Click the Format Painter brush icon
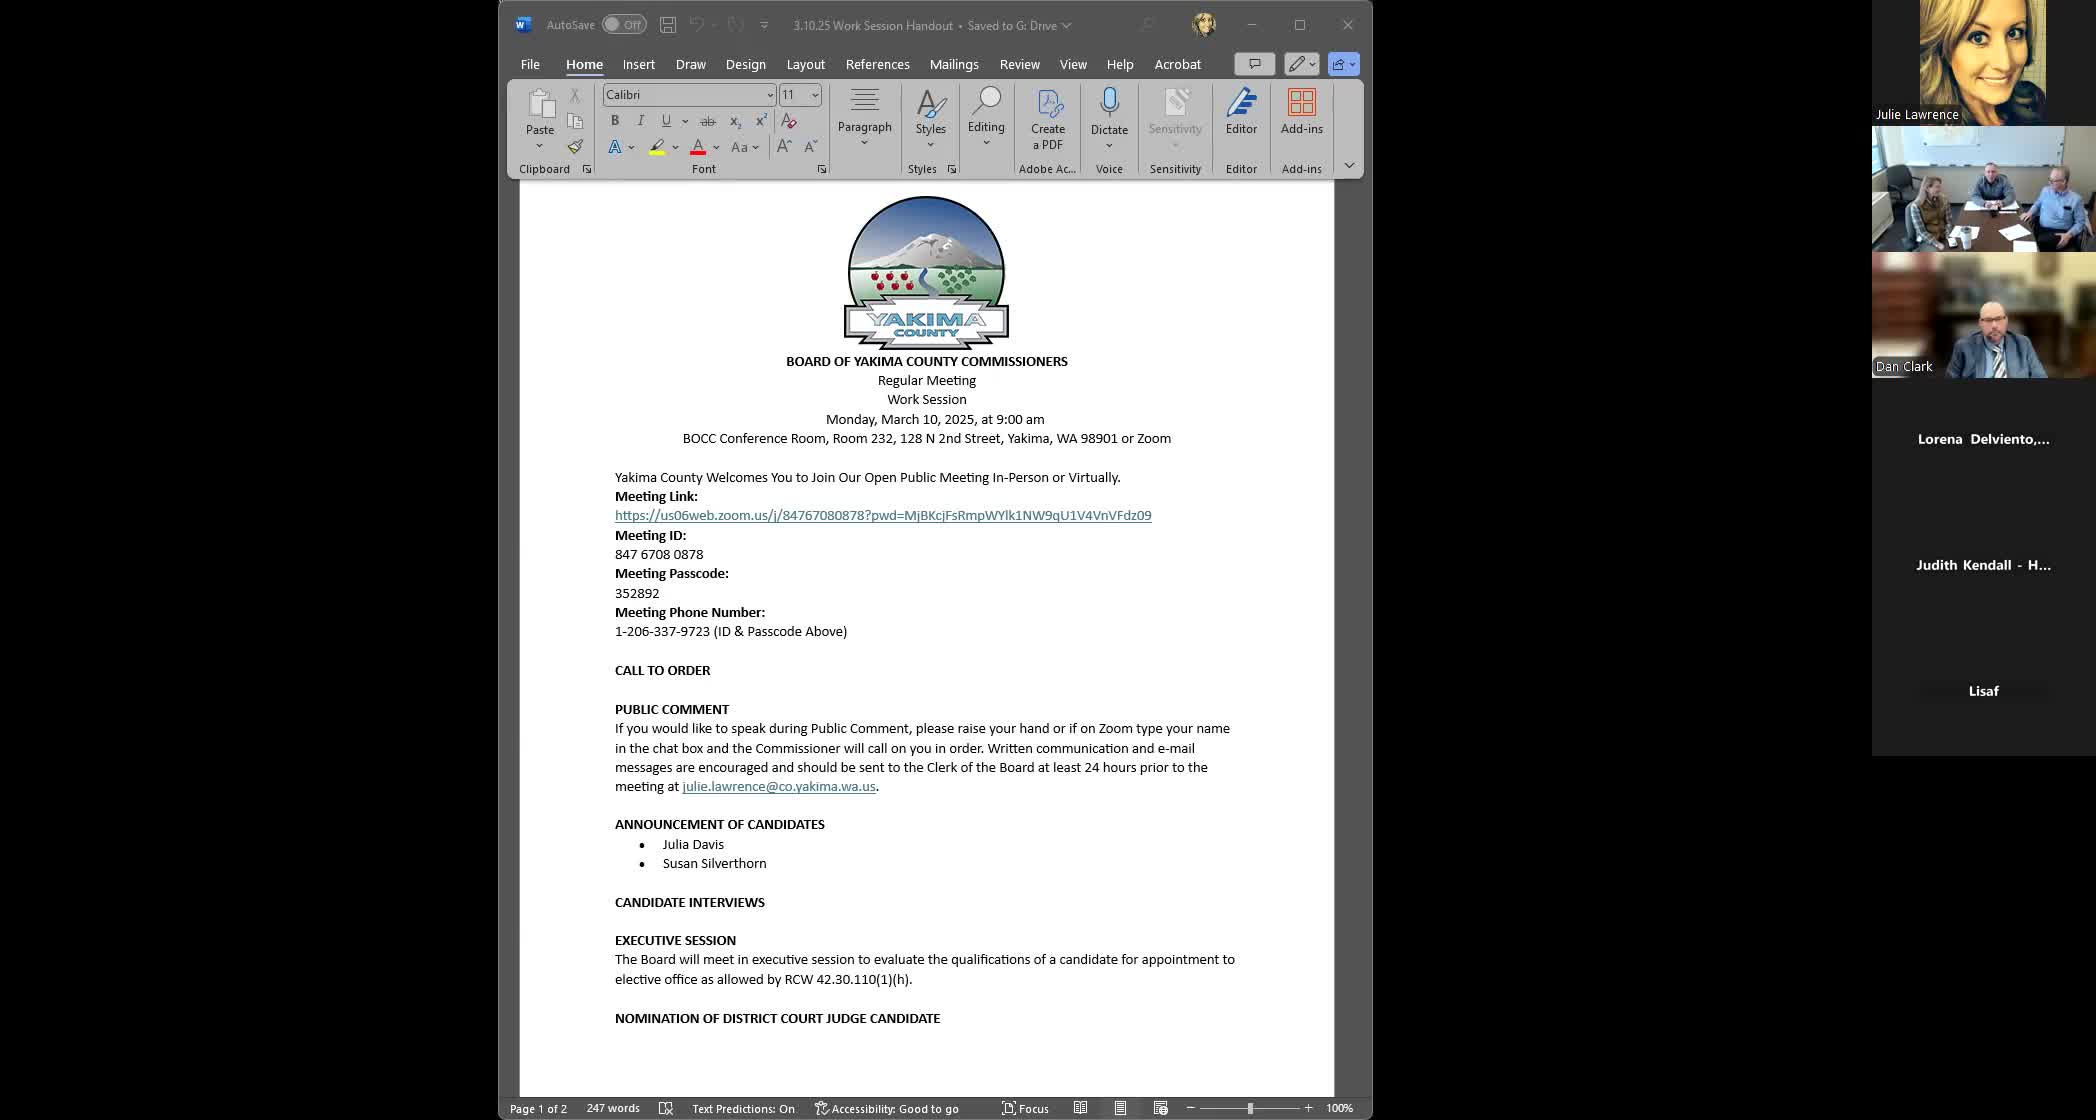Viewport: 2096px width, 1120px height. [x=575, y=147]
